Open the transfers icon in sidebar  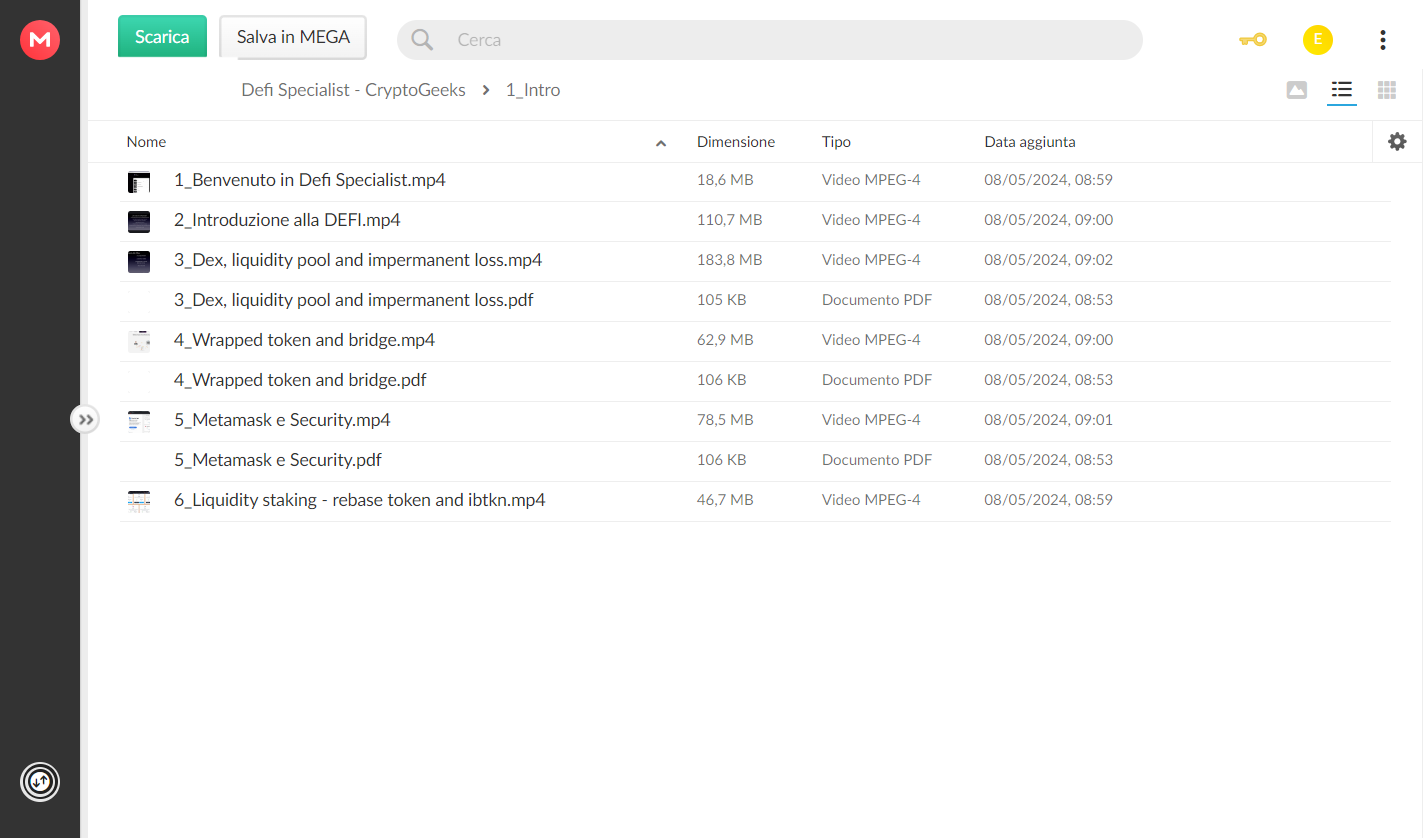click(40, 781)
